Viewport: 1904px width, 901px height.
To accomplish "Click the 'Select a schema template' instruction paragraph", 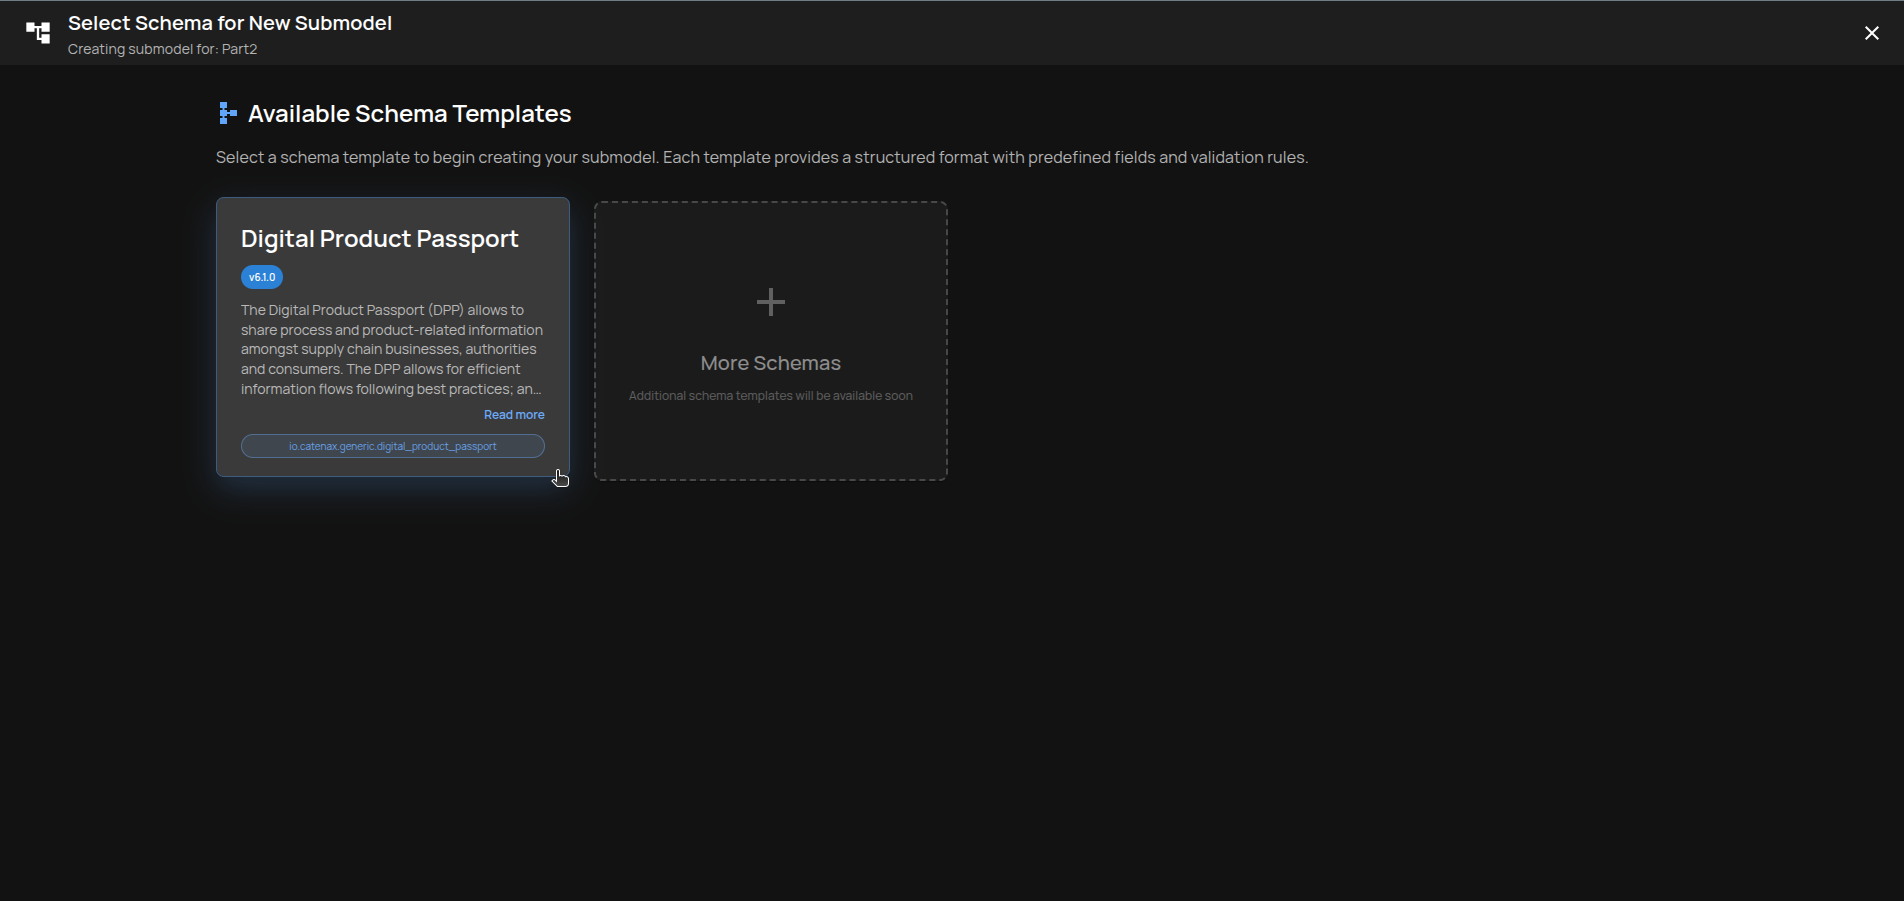I will 761,157.
